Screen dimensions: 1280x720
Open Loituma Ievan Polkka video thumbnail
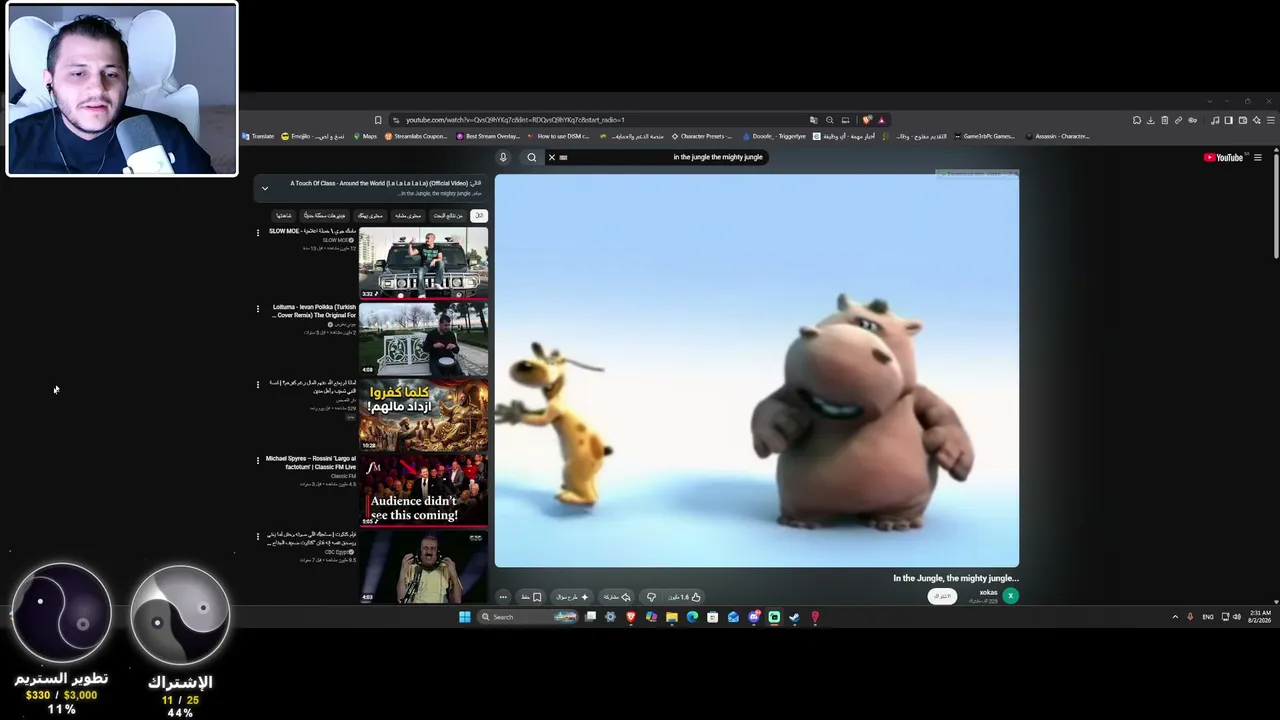pyautogui.click(x=424, y=339)
